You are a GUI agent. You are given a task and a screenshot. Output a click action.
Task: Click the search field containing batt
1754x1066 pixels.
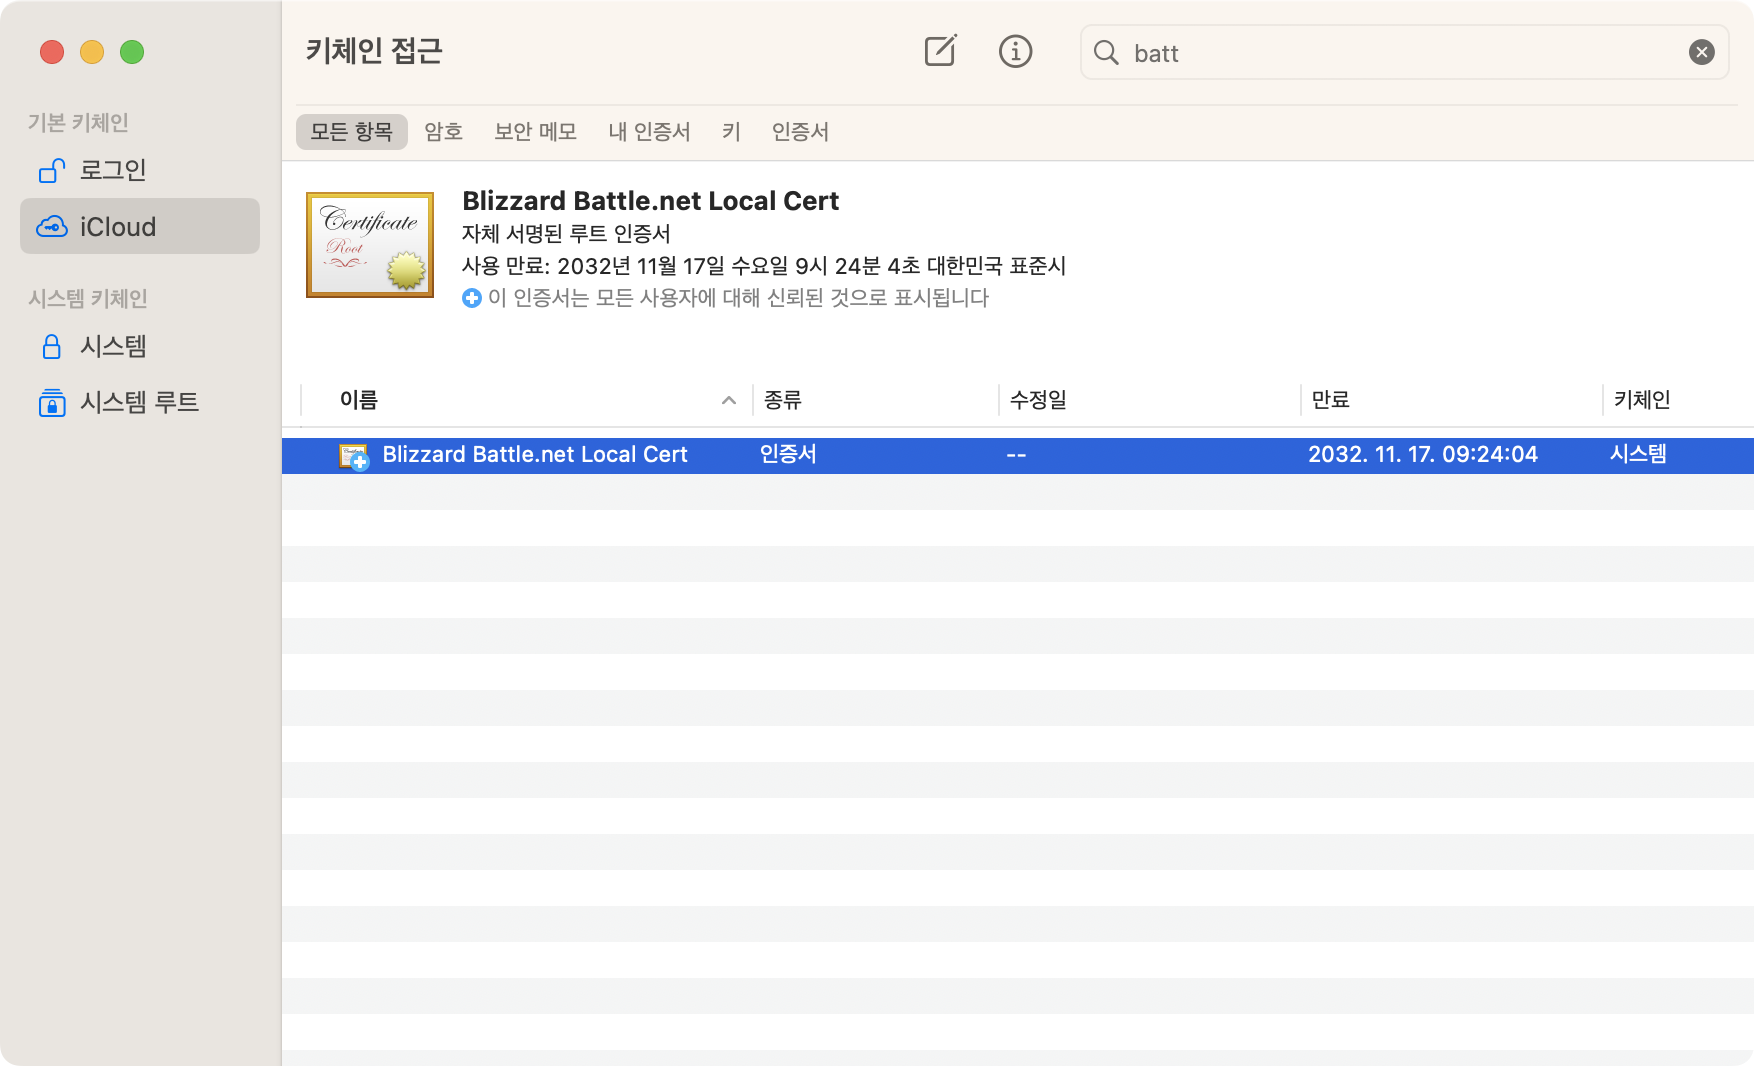click(x=1404, y=52)
